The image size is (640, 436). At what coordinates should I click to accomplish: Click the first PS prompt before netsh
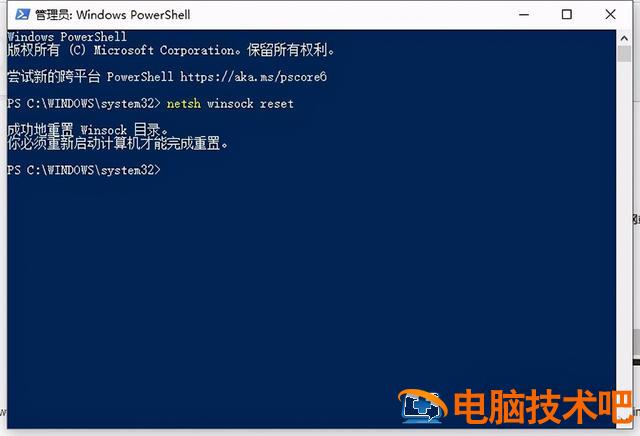coord(84,104)
